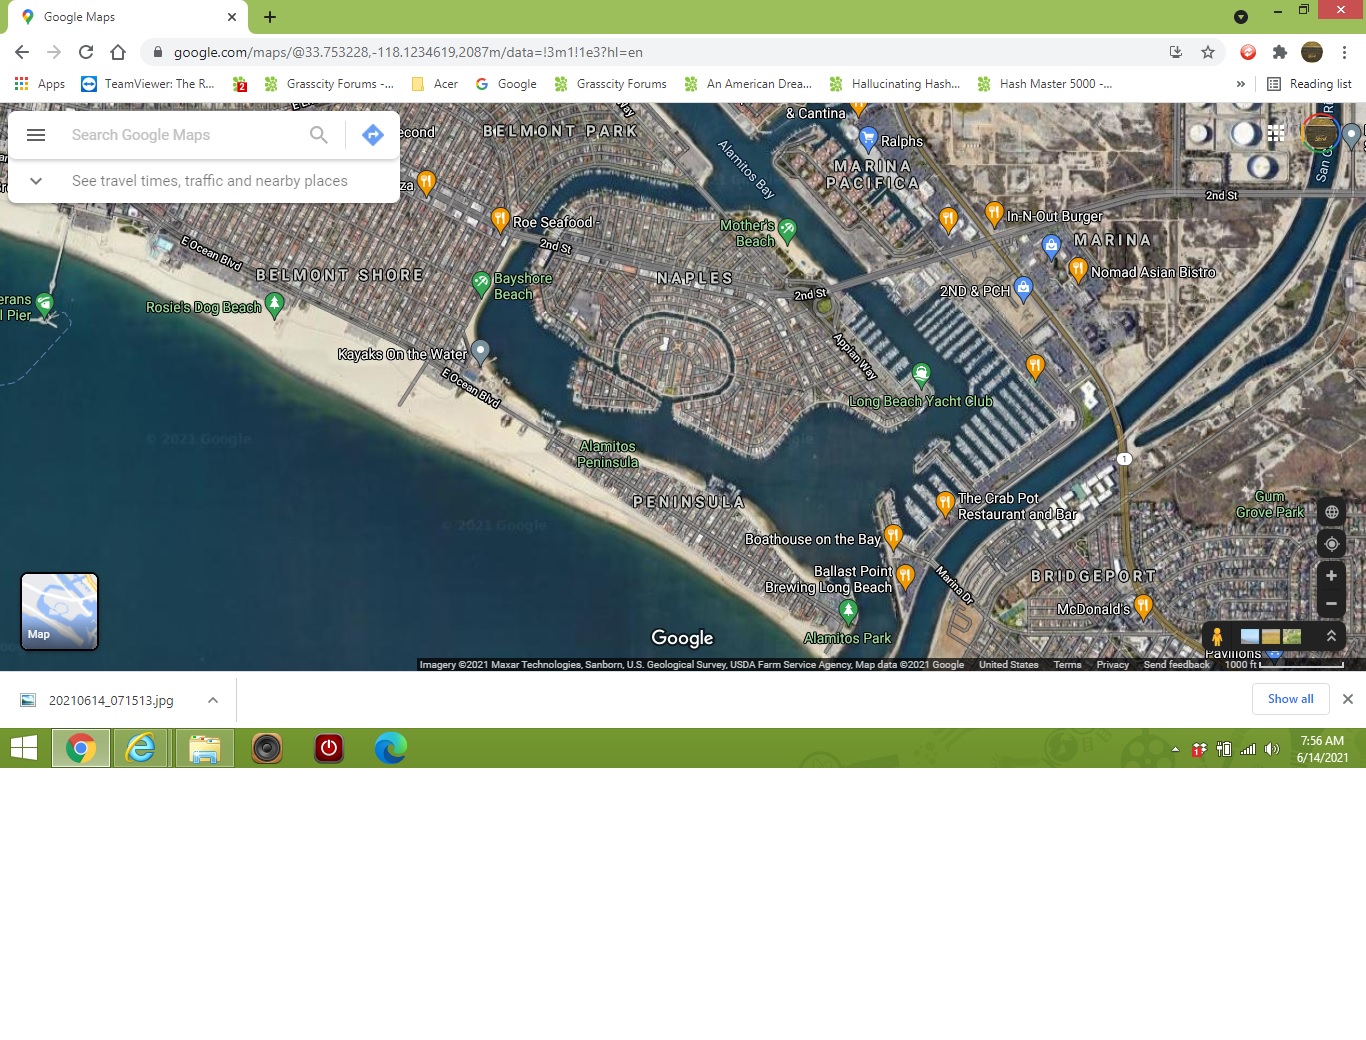Toggle globe view button
1366x1040 pixels.
click(x=1331, y=512)
